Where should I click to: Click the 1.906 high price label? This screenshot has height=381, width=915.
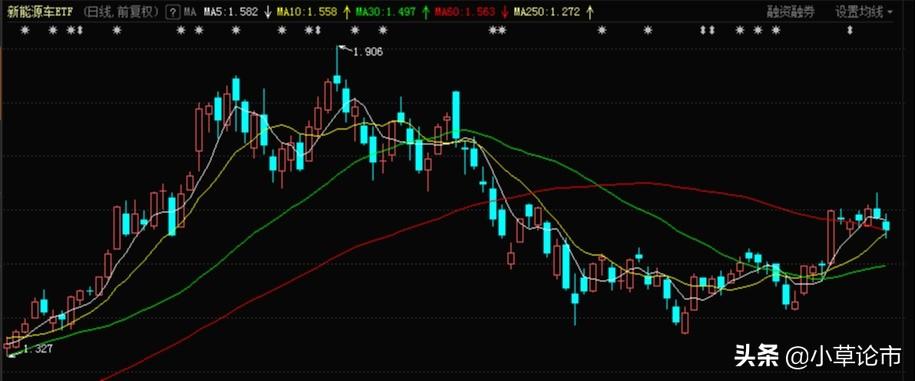369,53
